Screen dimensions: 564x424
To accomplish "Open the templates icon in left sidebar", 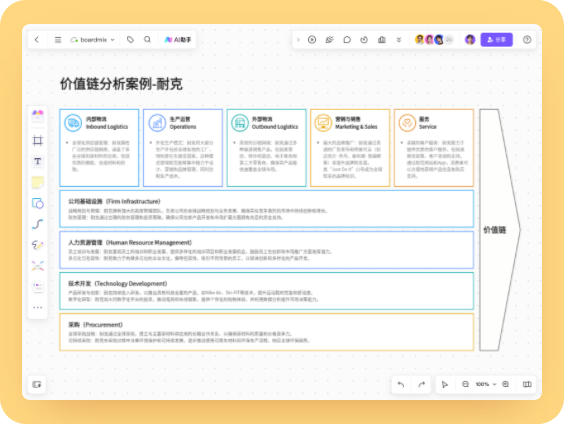I will [x=37, y=116].
